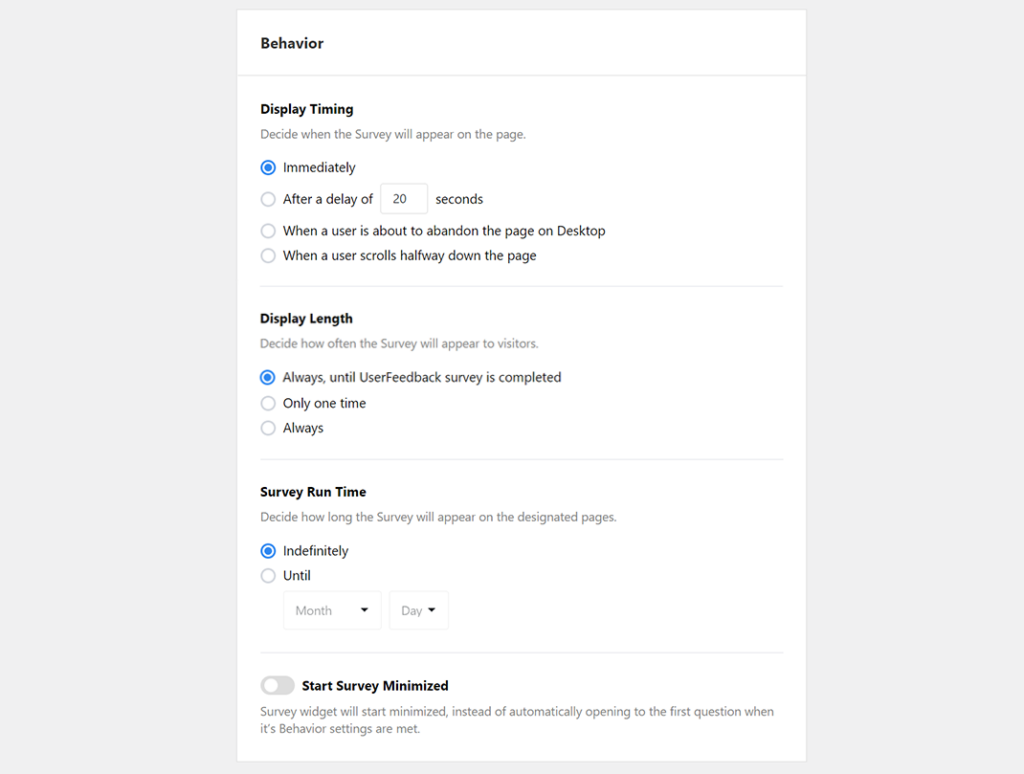Open the Month dropdown
The width and height of the screenshot is (1024, 774).
click(x=332, y=610)
